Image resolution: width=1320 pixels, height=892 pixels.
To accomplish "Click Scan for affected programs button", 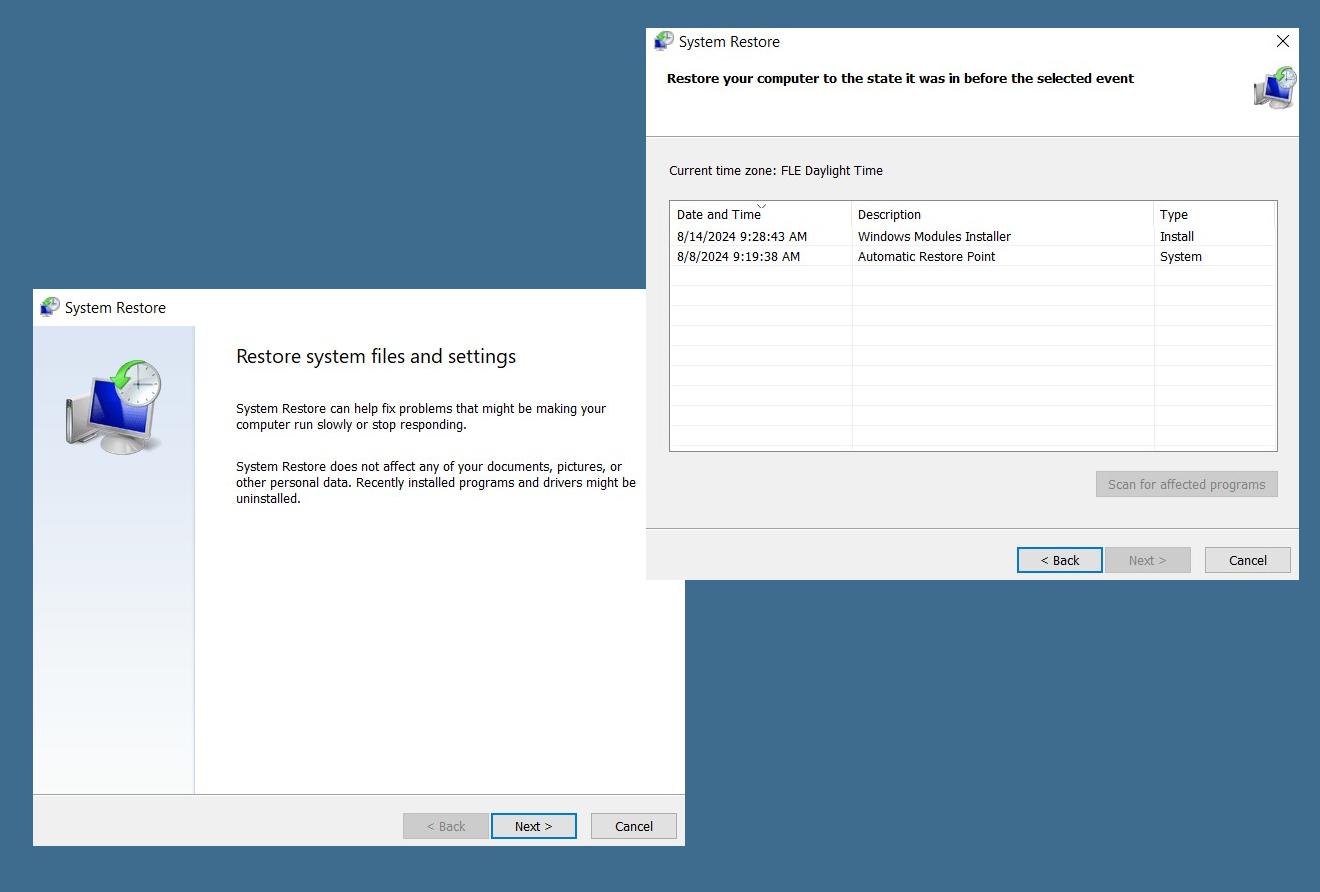I will tap(1186, 484).
